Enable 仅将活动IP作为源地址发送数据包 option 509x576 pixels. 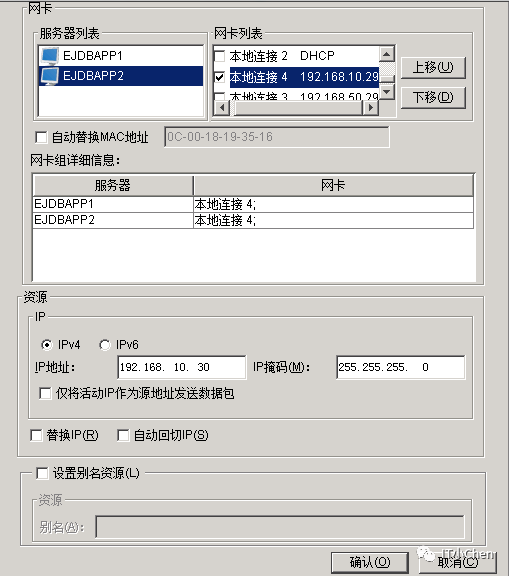[45, 393]
